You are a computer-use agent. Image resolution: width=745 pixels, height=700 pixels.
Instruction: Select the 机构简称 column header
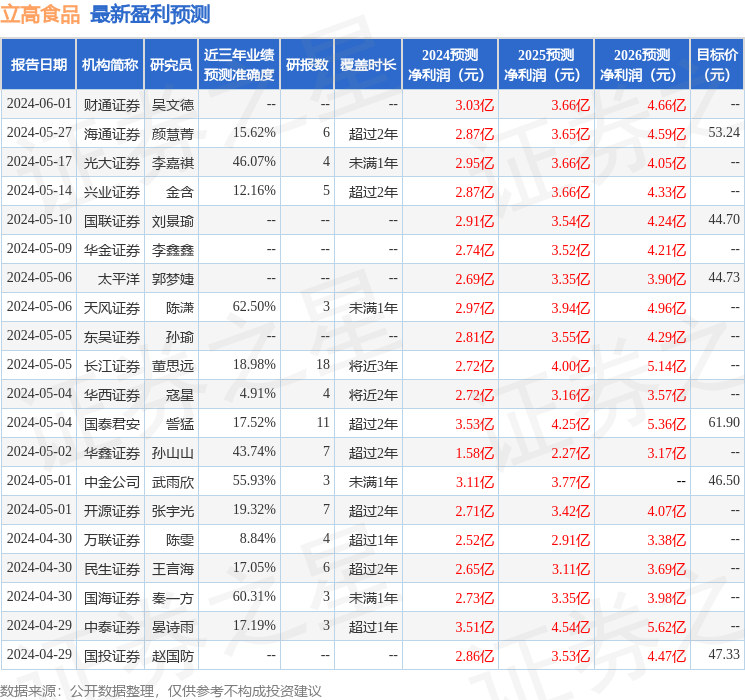[110, 65]
